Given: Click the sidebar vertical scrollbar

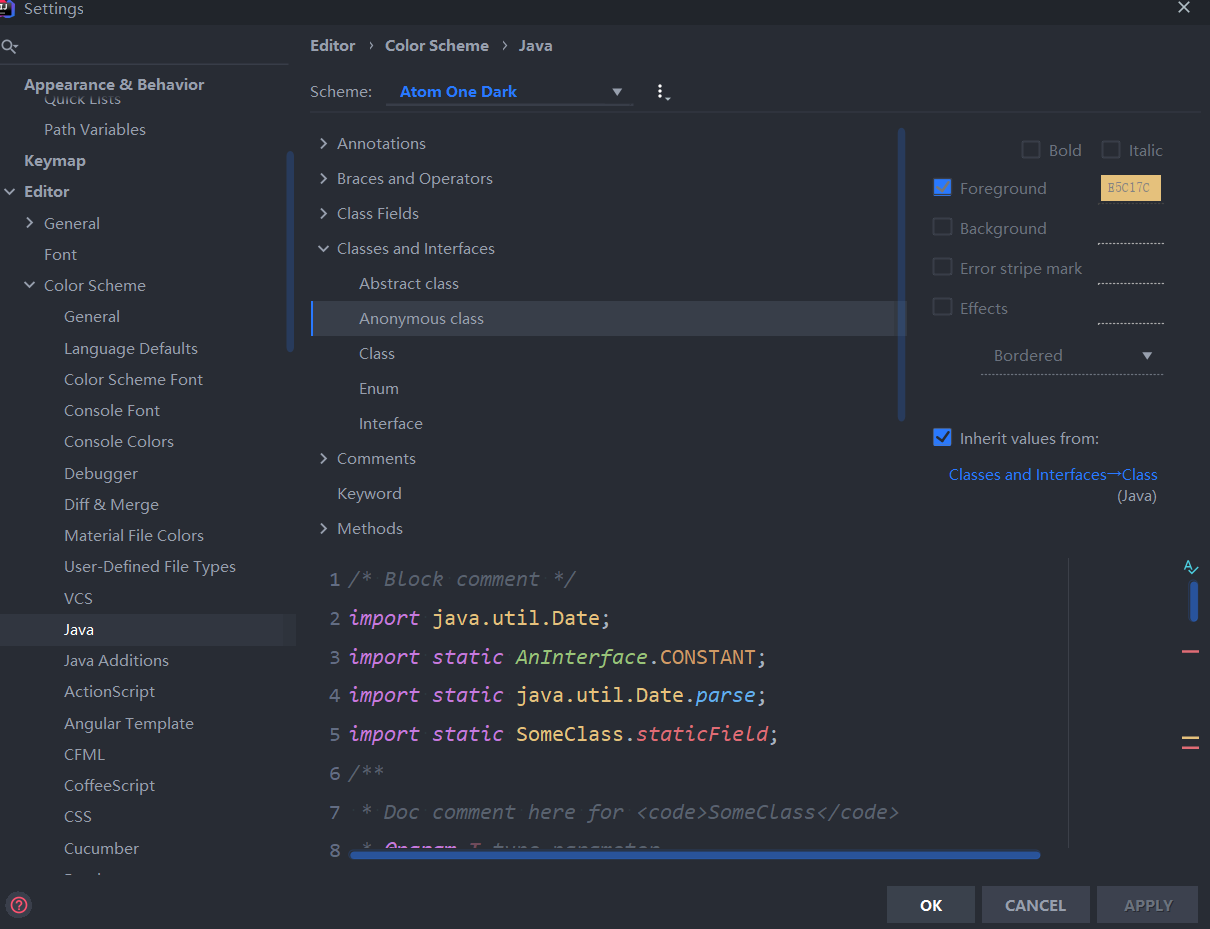Looking at the screenshot, I should click(x=290, y=250).
